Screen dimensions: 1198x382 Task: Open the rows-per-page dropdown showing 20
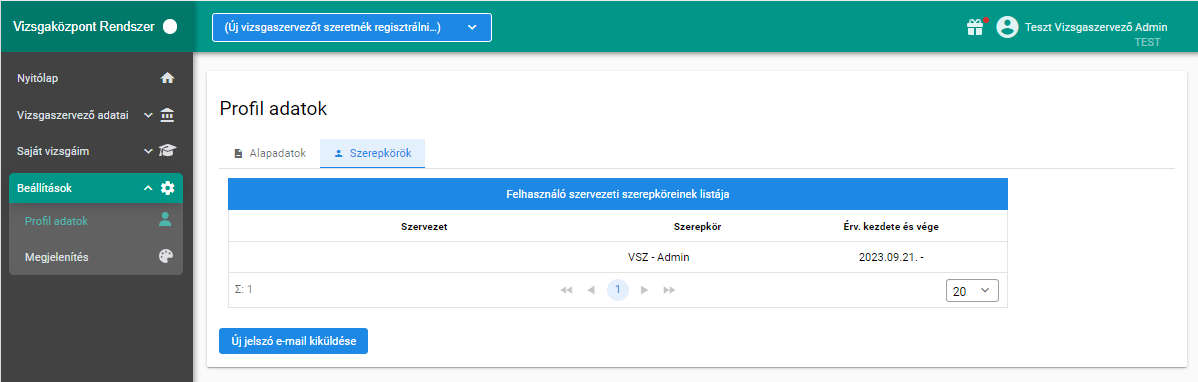972,290
